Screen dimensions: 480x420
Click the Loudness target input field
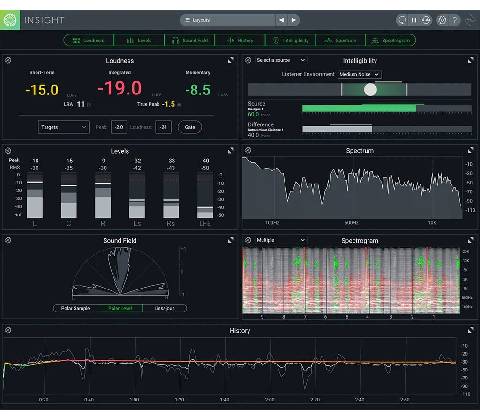coord(163,127)
